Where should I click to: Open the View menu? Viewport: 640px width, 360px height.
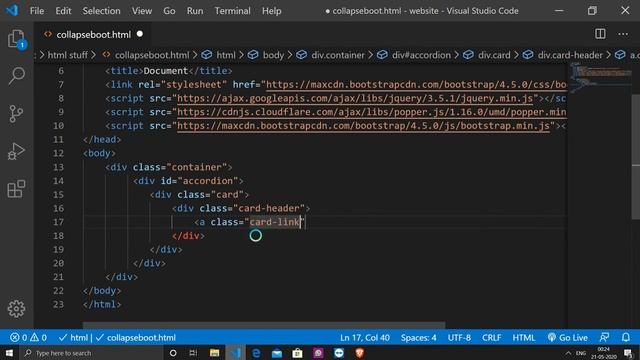pyautogui.click(x=142, y=11)
